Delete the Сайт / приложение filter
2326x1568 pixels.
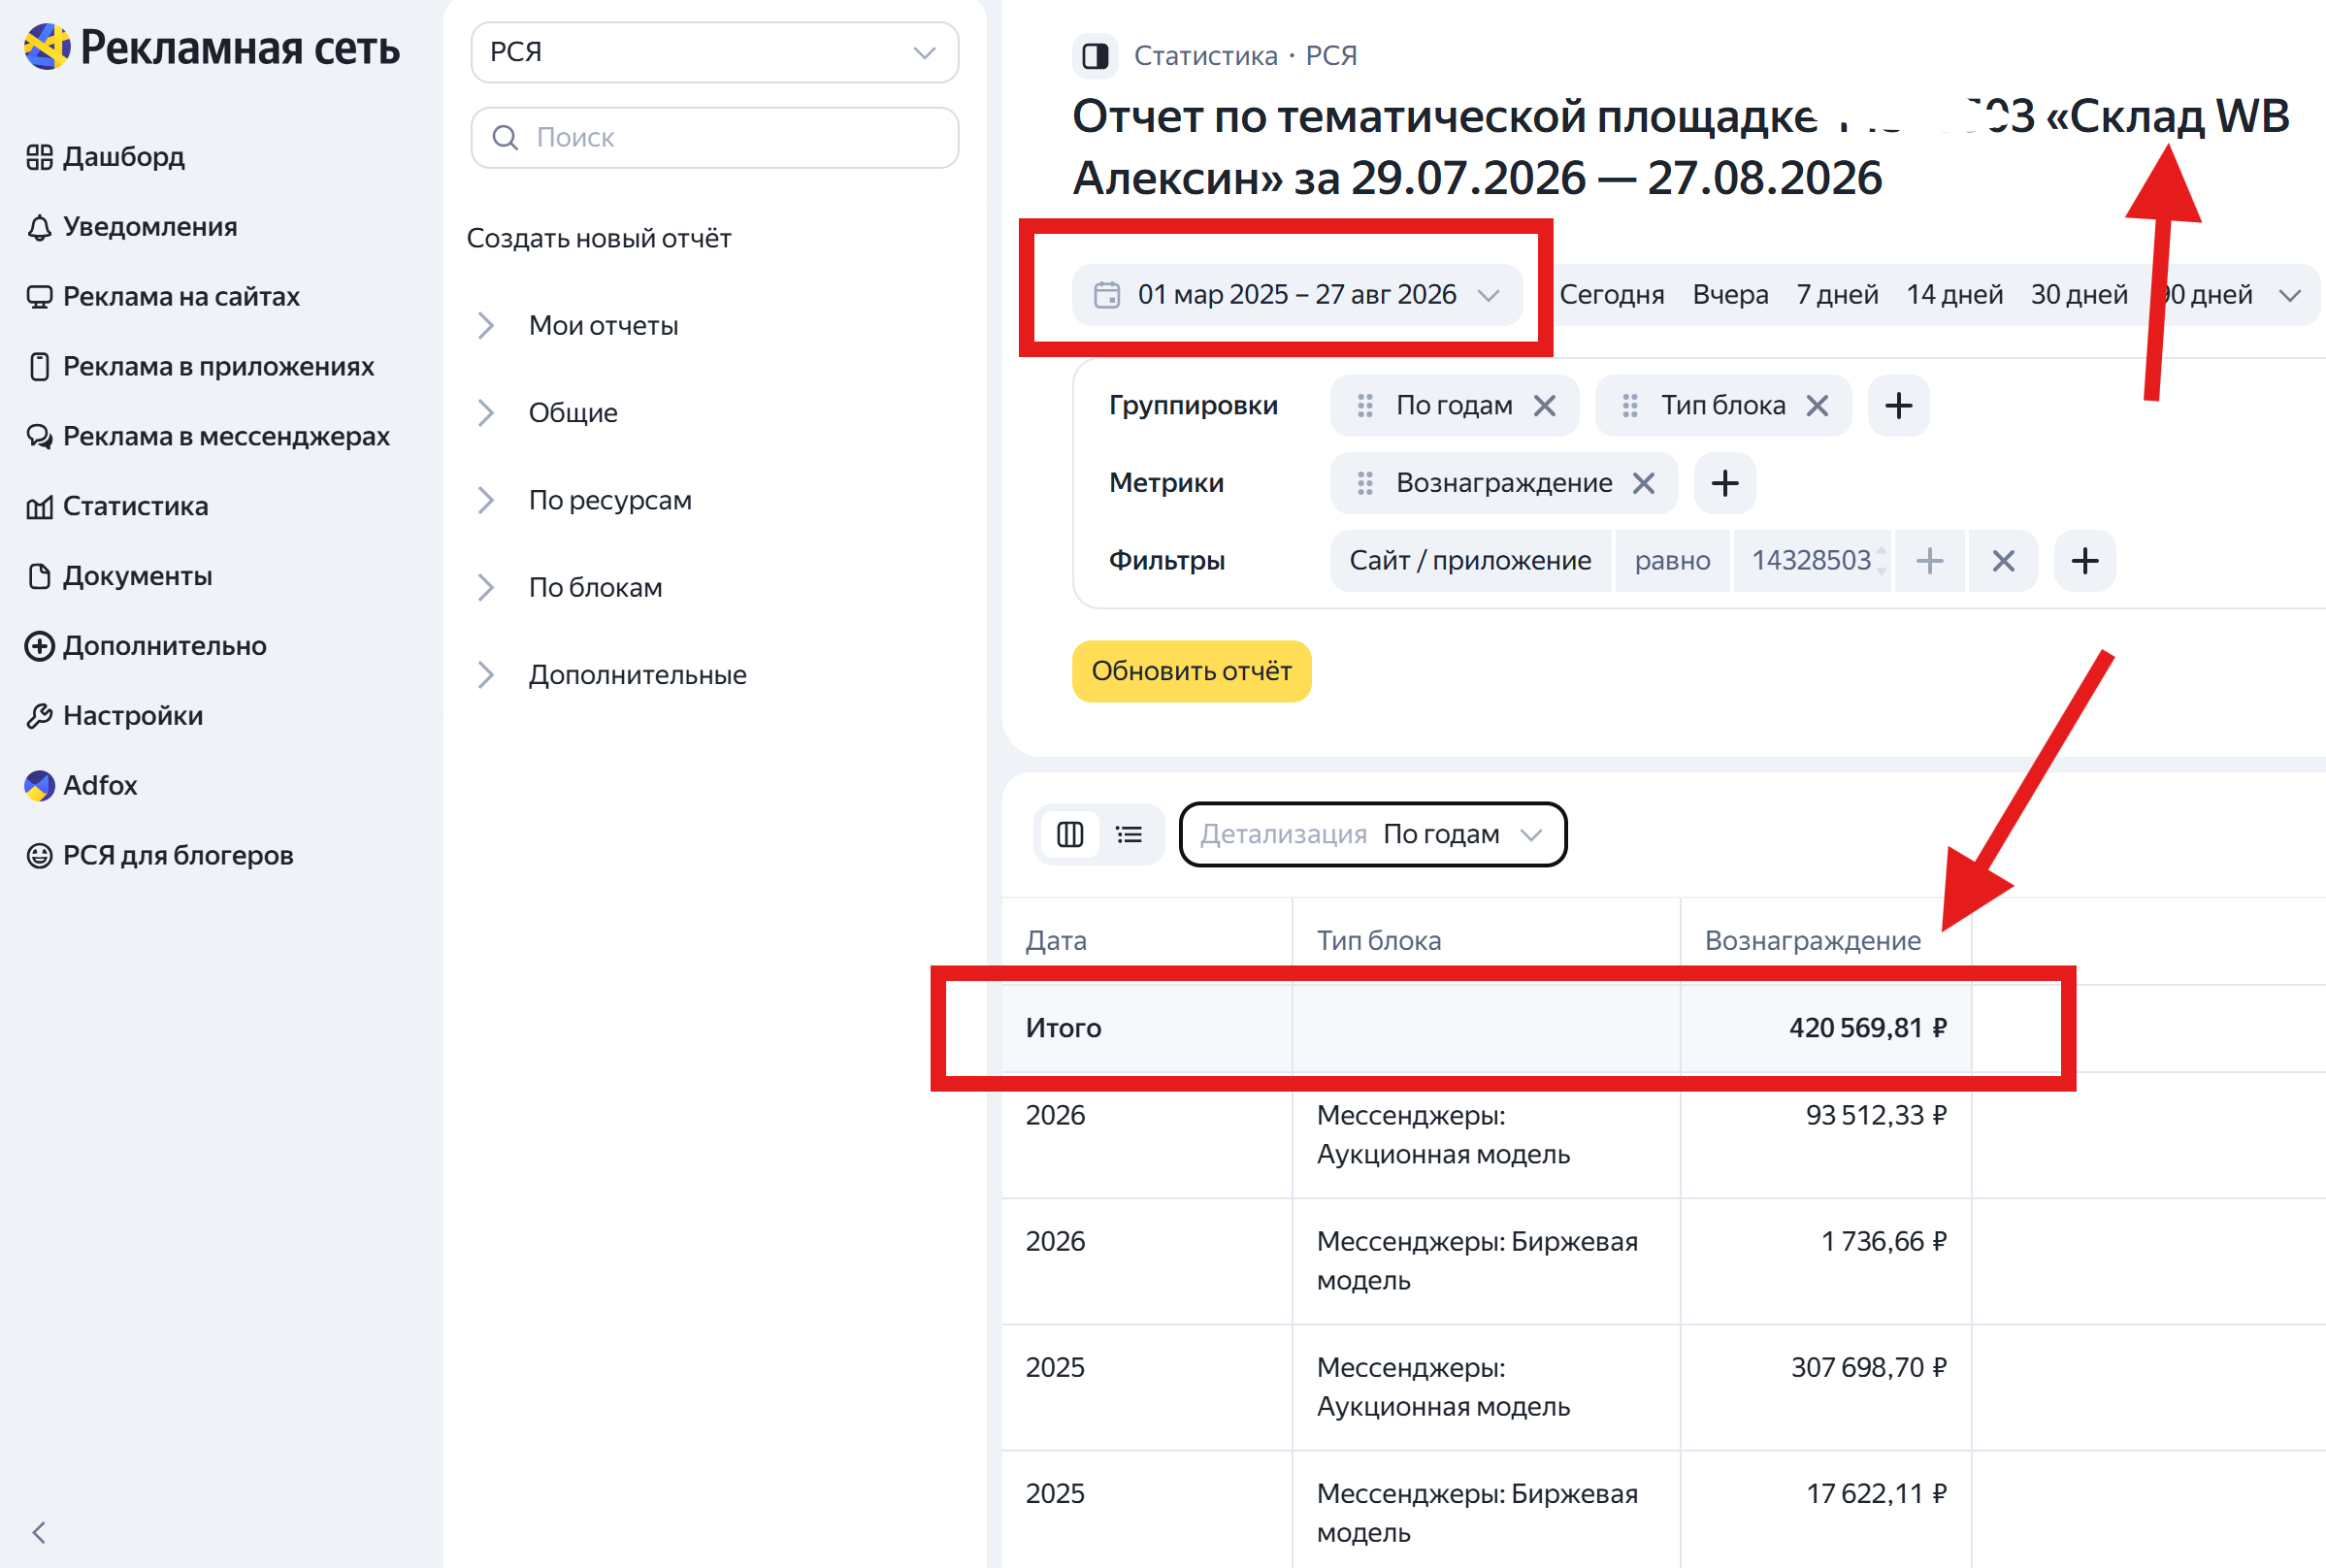(x=2003, y=561)
